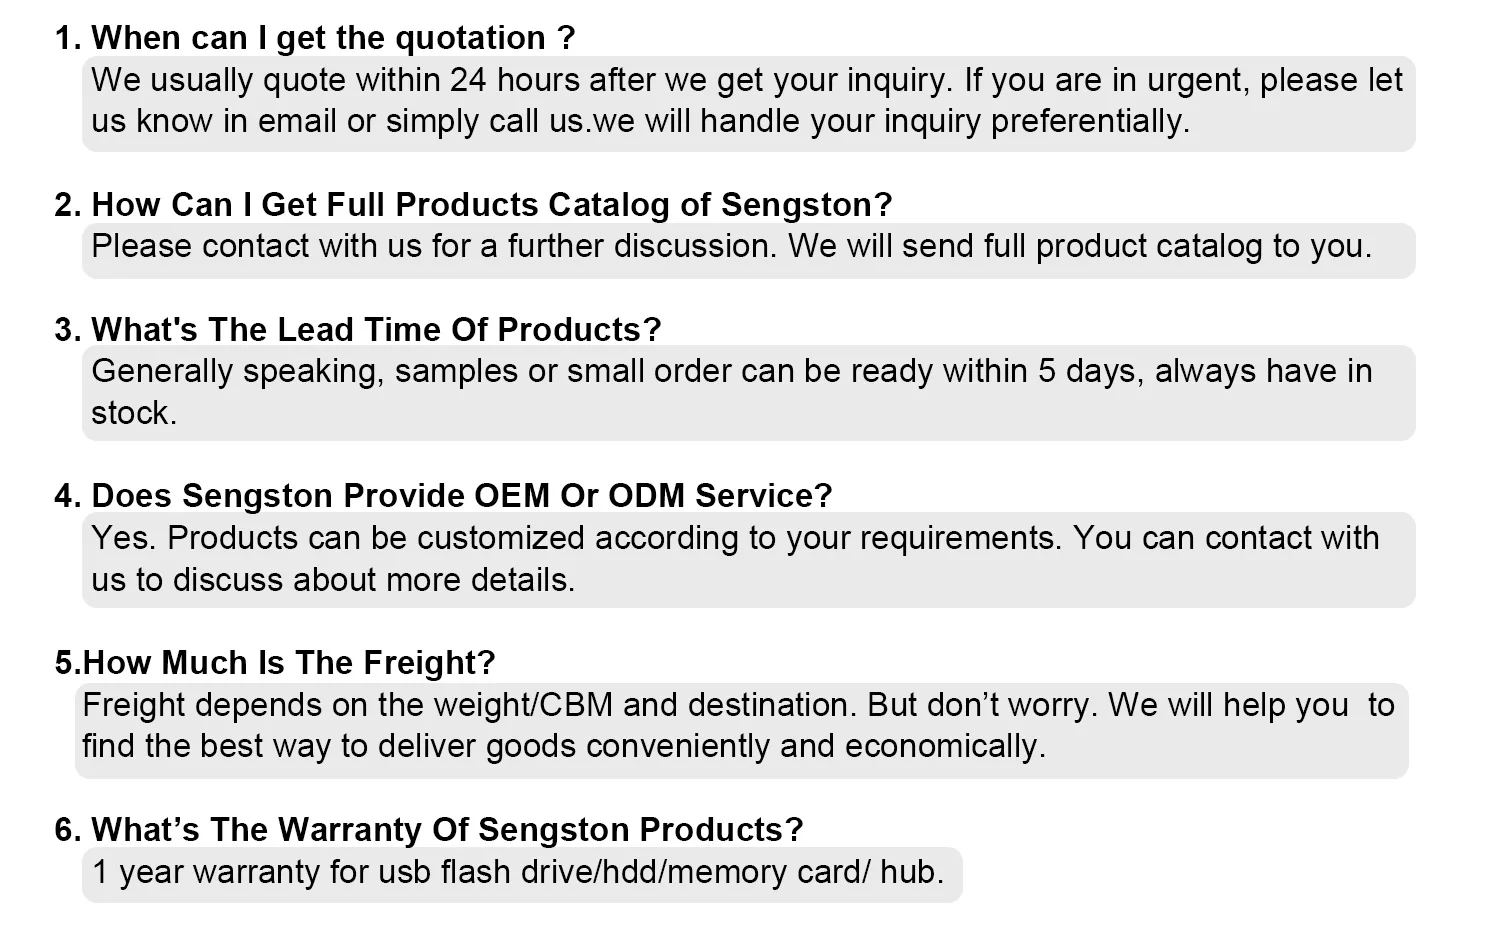
Task: Select the 24 hours quote answer text
Action: [748, 102]
